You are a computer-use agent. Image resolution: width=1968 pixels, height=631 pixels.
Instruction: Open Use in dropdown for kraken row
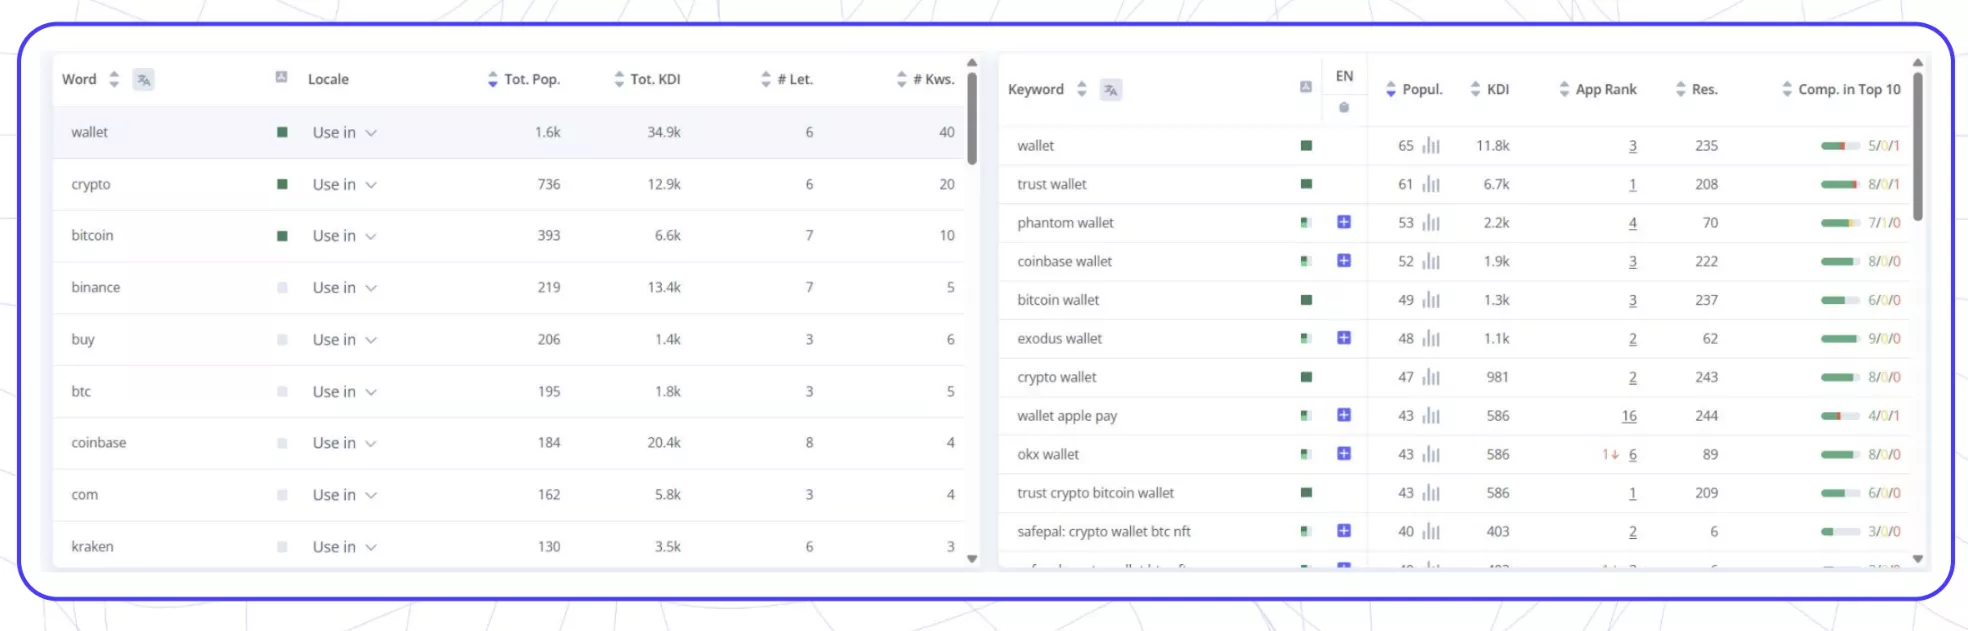[x=344, y=547]
